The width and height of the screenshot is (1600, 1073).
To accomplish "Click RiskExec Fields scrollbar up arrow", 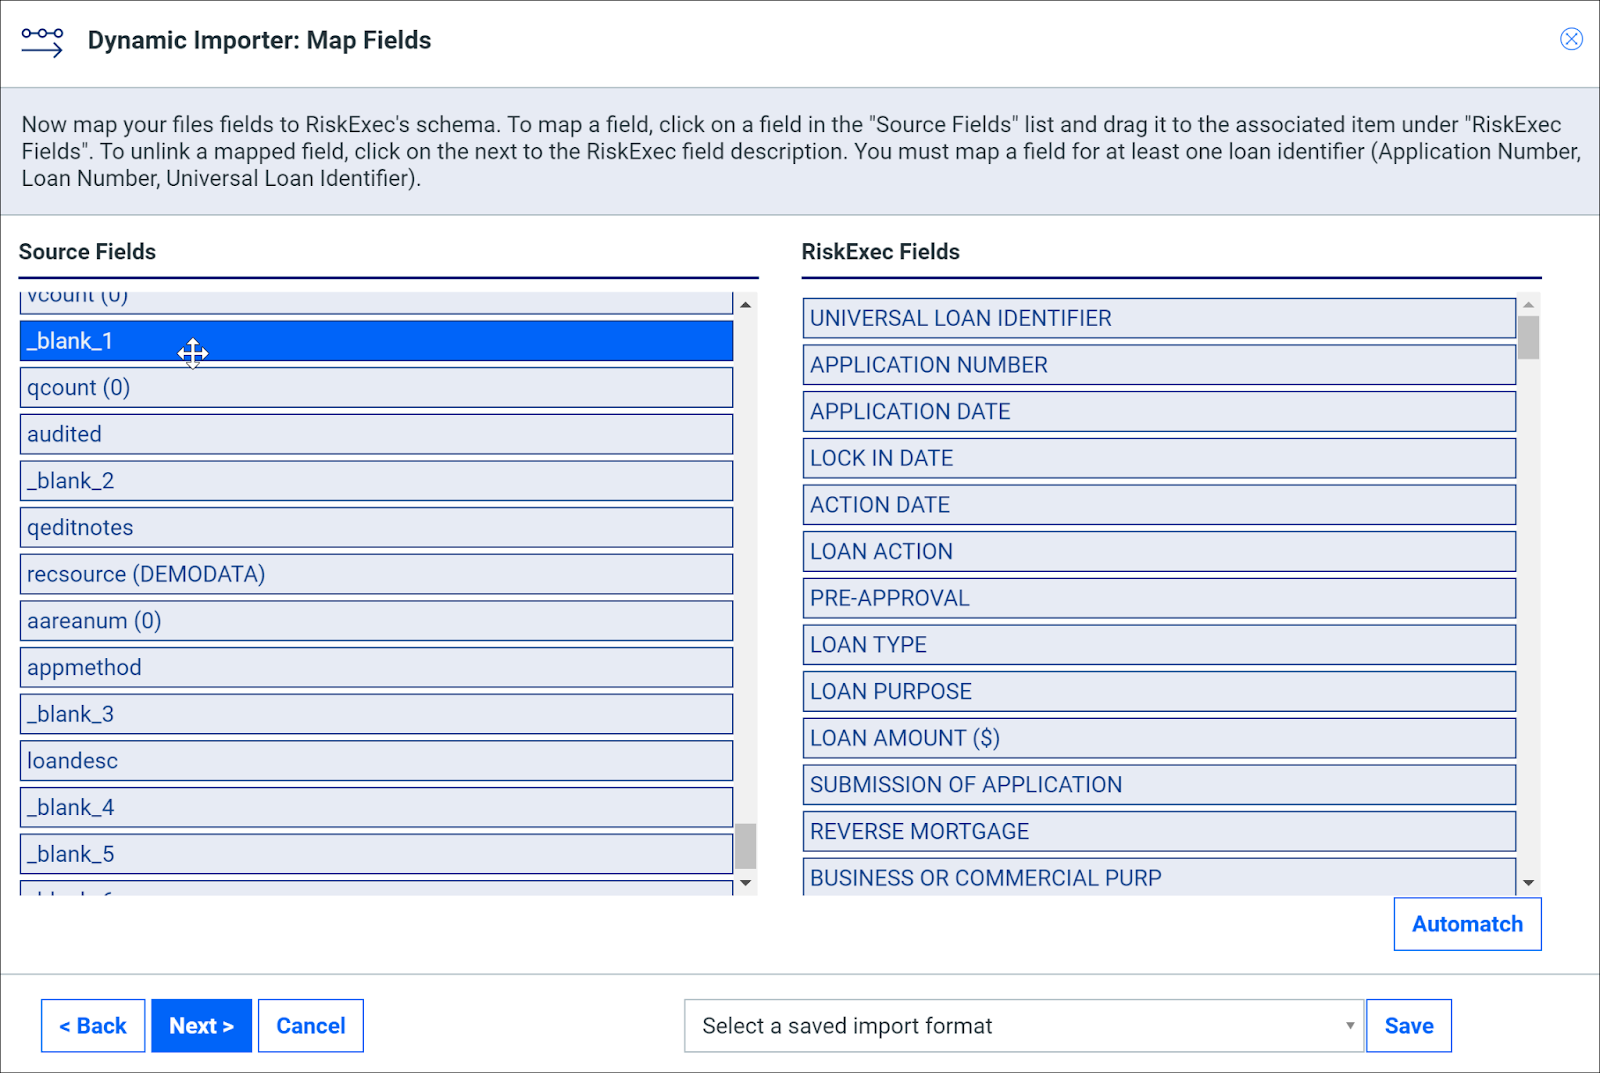I will [x=1528, y=304].
